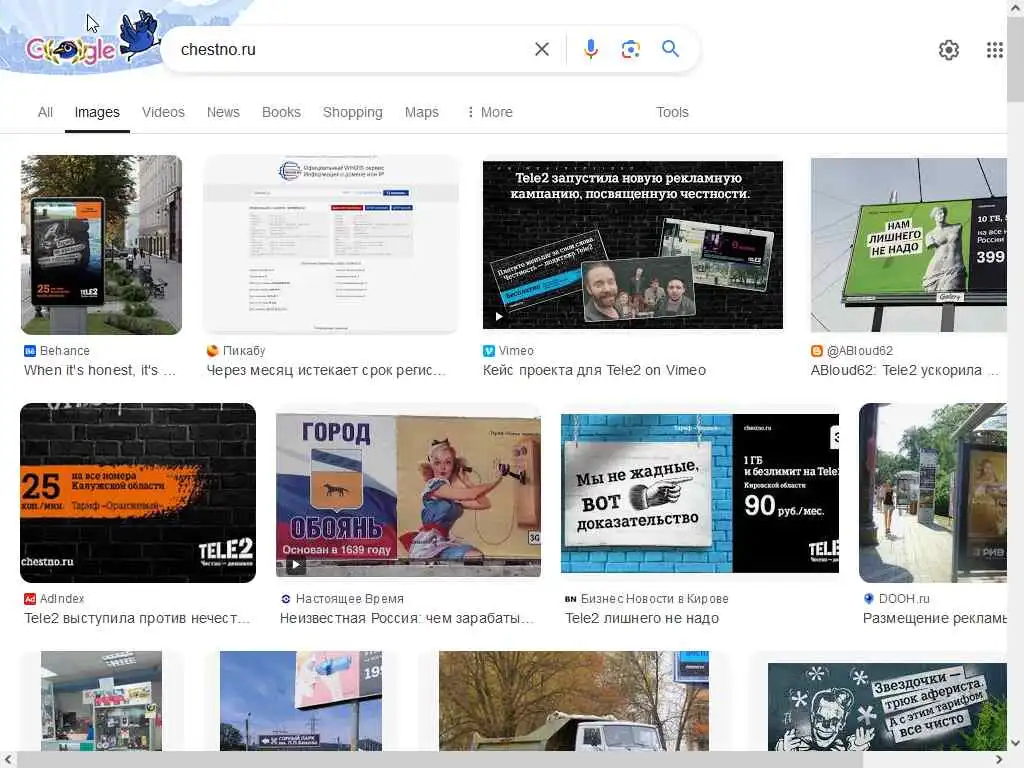
Task: Open the Google apps grid
Action: [x=994, y=50]
